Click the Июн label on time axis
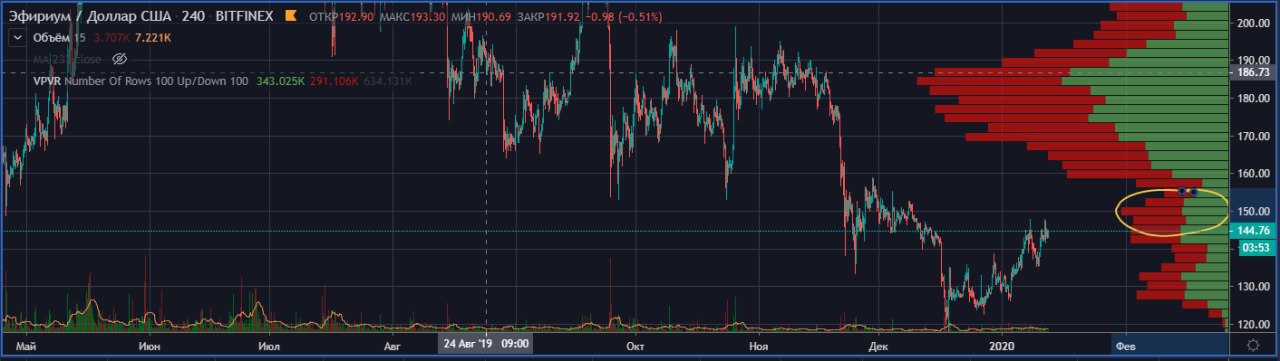This screenshot has height=361, width=1280. pyautogui.click(x=149, y=345)
